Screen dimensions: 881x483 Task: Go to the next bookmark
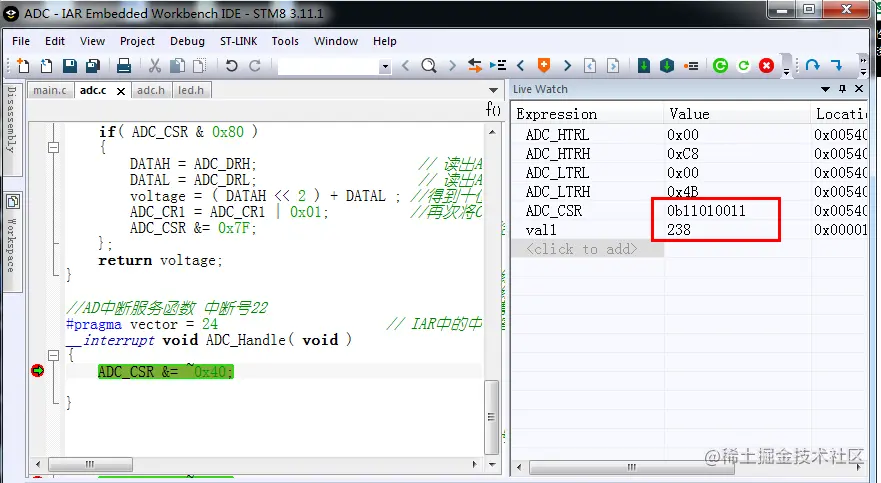click(567, 66)
